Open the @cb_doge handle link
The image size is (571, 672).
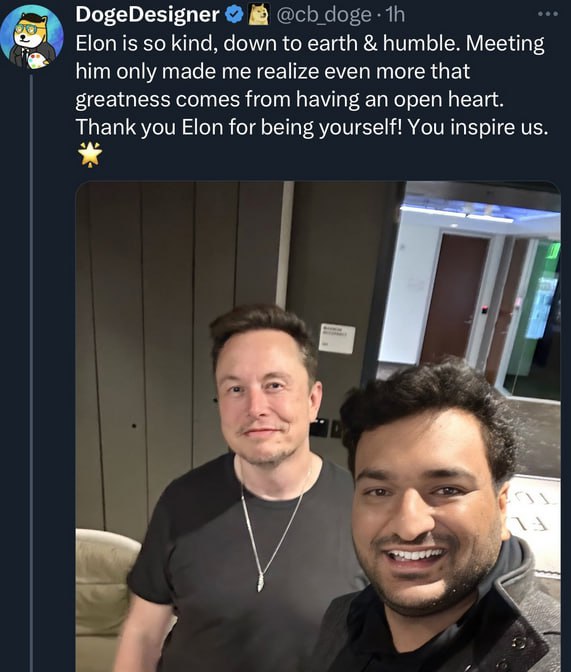click(x=324, y=15)
